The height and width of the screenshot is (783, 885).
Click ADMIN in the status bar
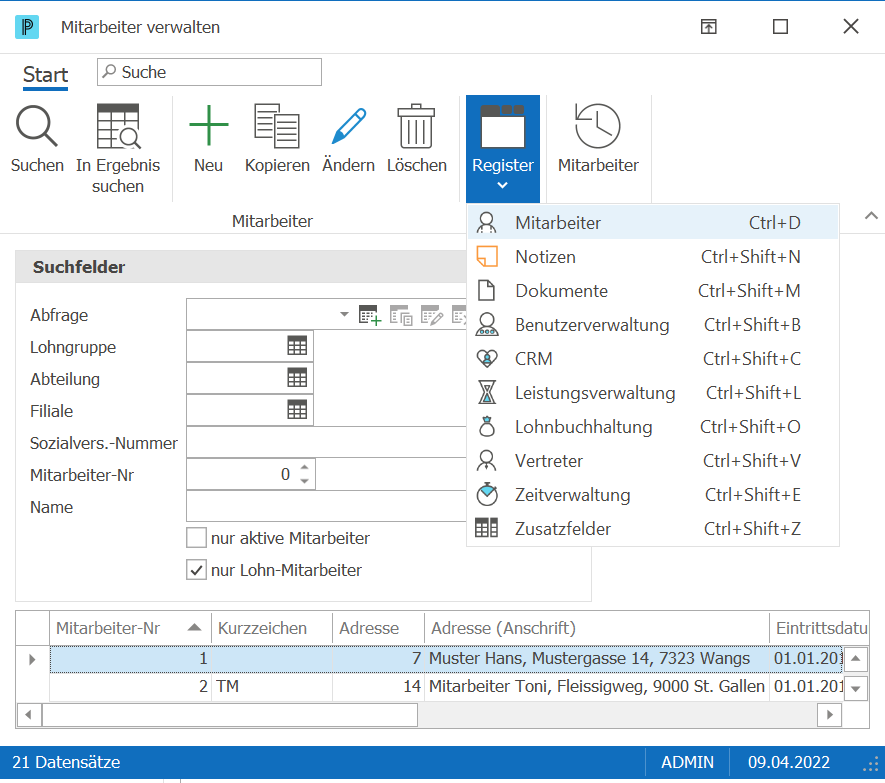click(687, 762)
